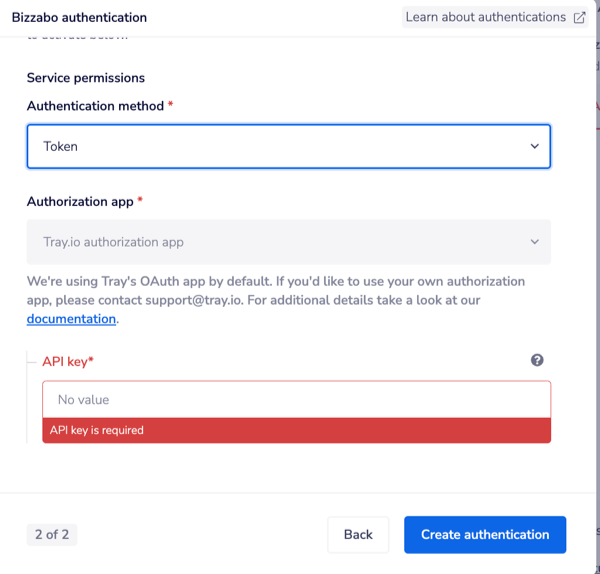
Task: Open the Learn about authentications link
Action: (486, 17)
